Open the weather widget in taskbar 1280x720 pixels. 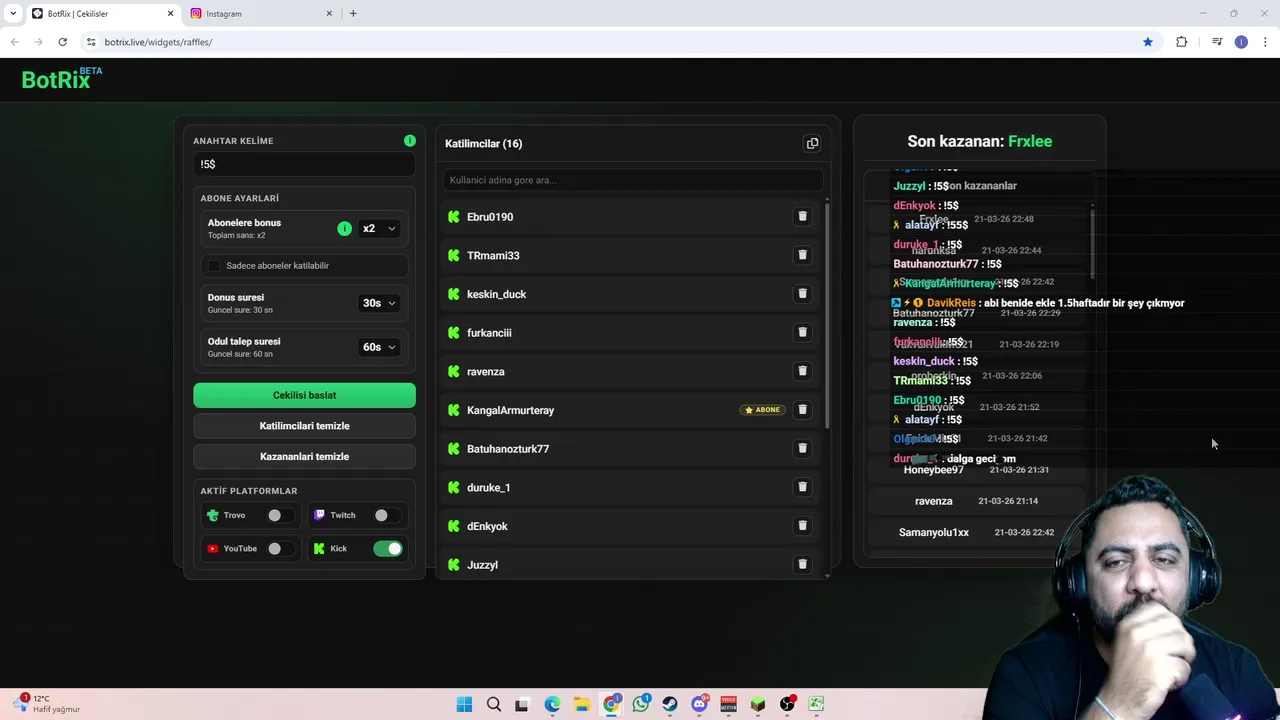[x=48, y=704]
